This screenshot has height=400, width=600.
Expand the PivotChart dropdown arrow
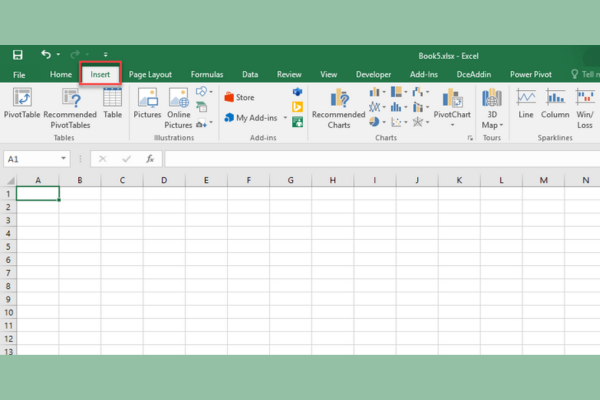452,125
